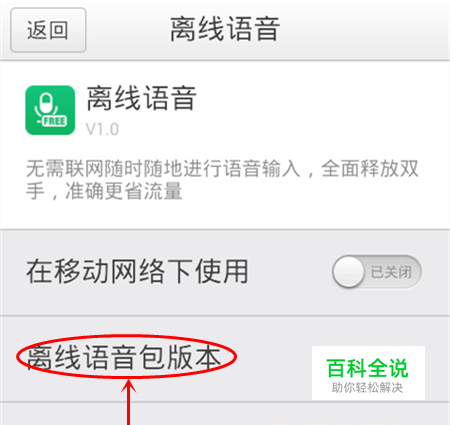This screenshot has width=450, height=425.
Task: Click the 在移动网络下使用 setting label
Action: coord(137,272)
